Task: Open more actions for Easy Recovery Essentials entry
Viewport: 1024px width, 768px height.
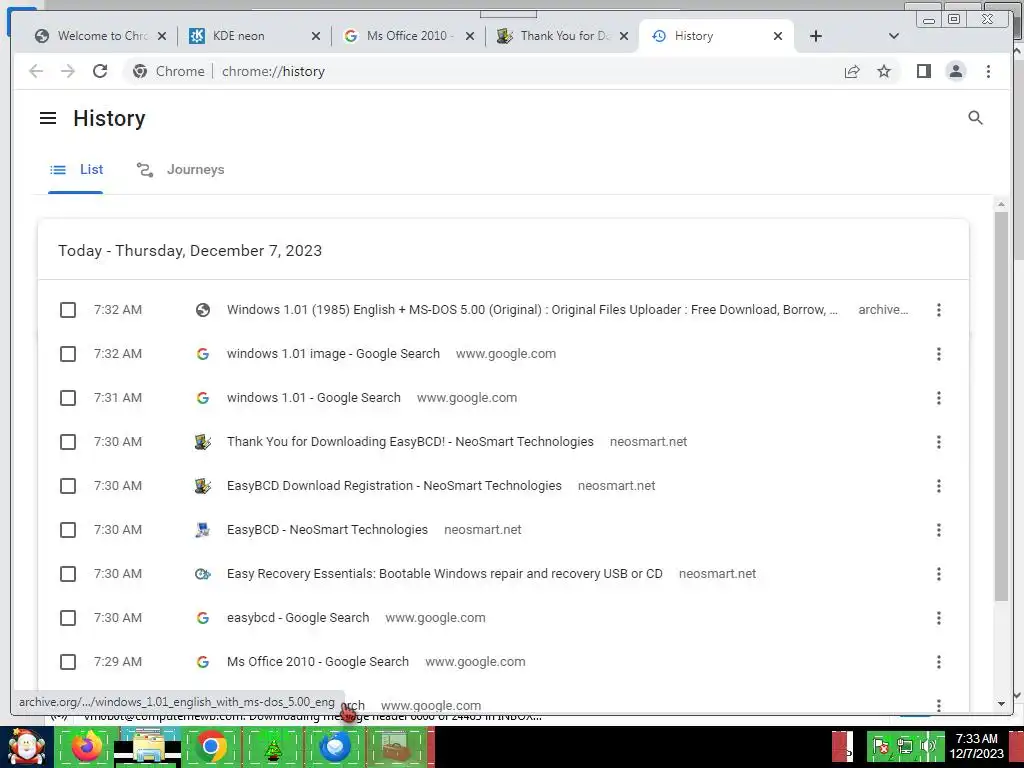Action: point(938,574)
